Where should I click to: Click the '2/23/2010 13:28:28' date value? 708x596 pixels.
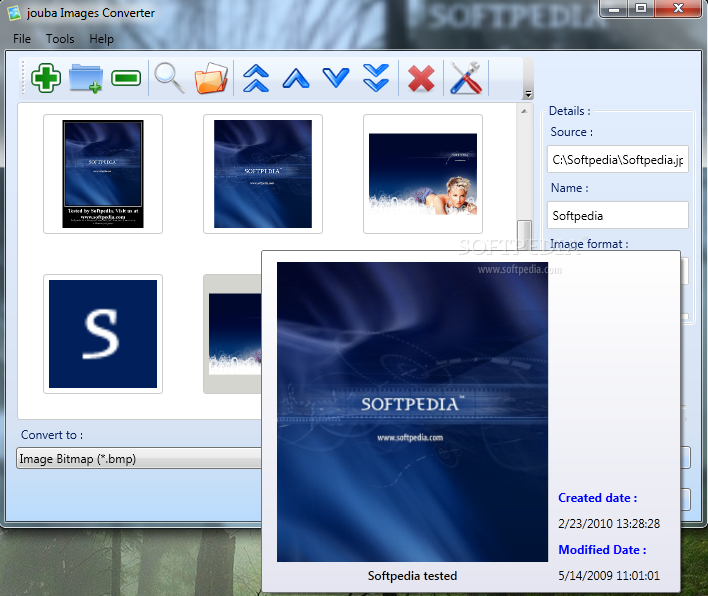pos(609,523)
